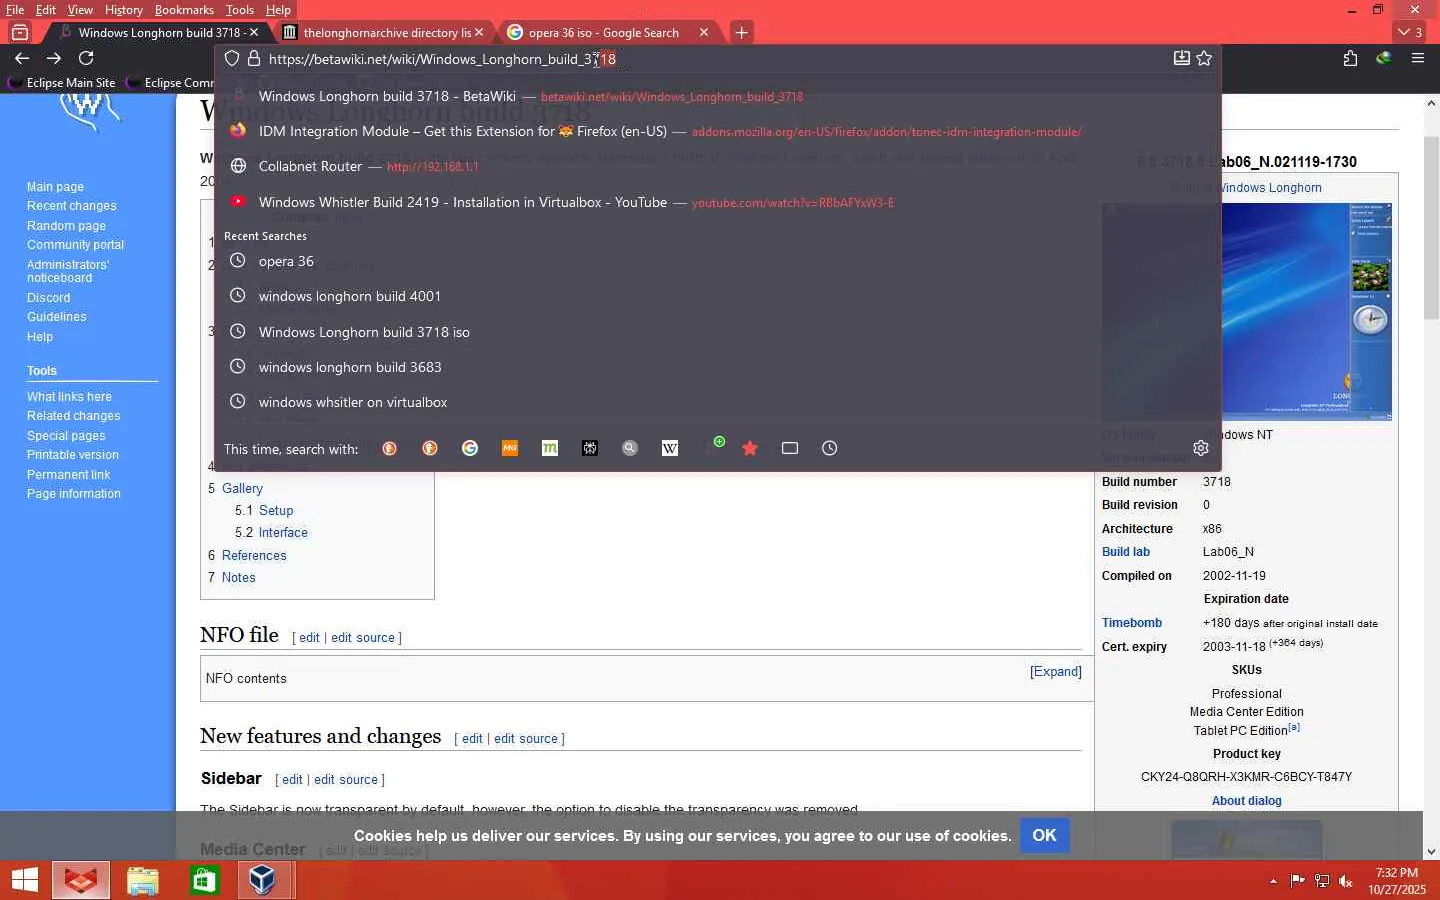The image size is (1440, 900).
Task: Open the About dialog infobox link
Action: click(1246, 801)
